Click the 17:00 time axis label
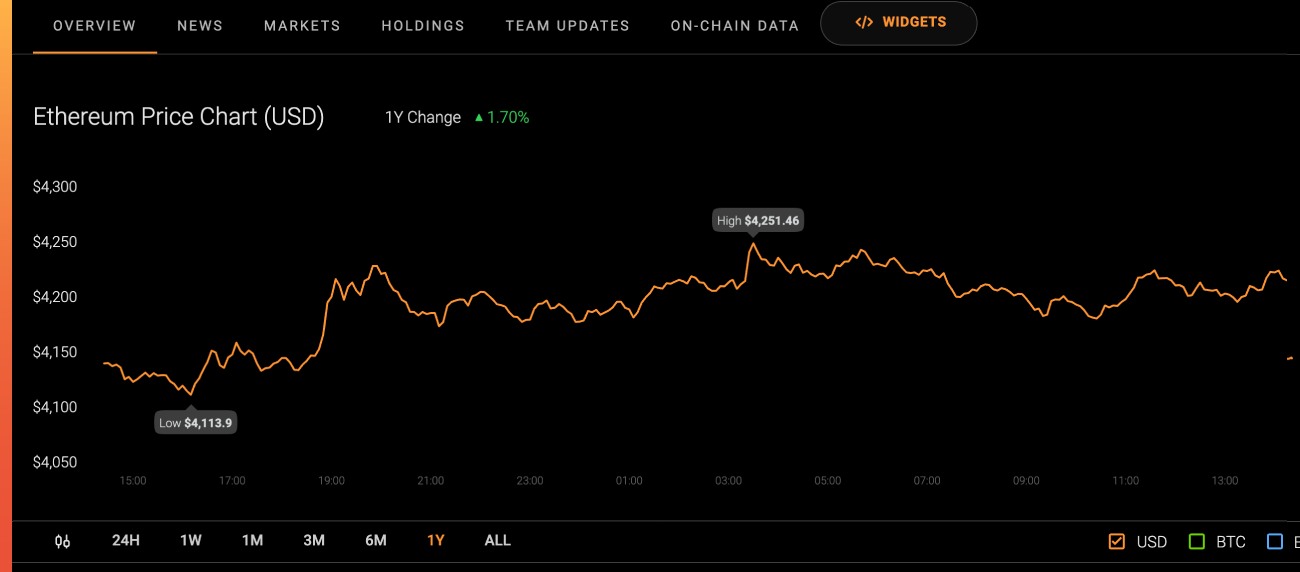1300x572 pixels. coord(232,481)
